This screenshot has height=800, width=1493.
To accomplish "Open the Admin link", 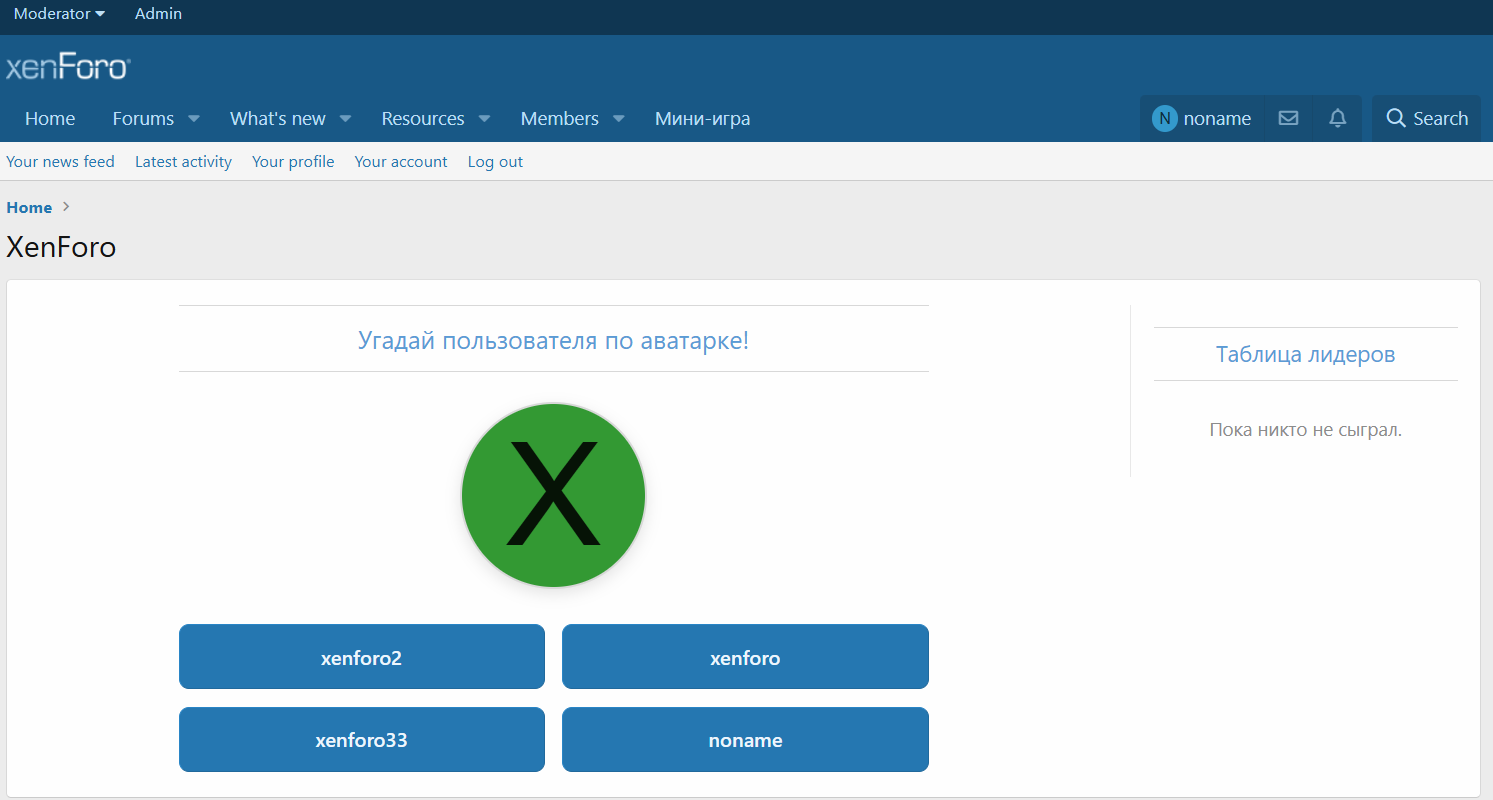I will pos(158,14).
